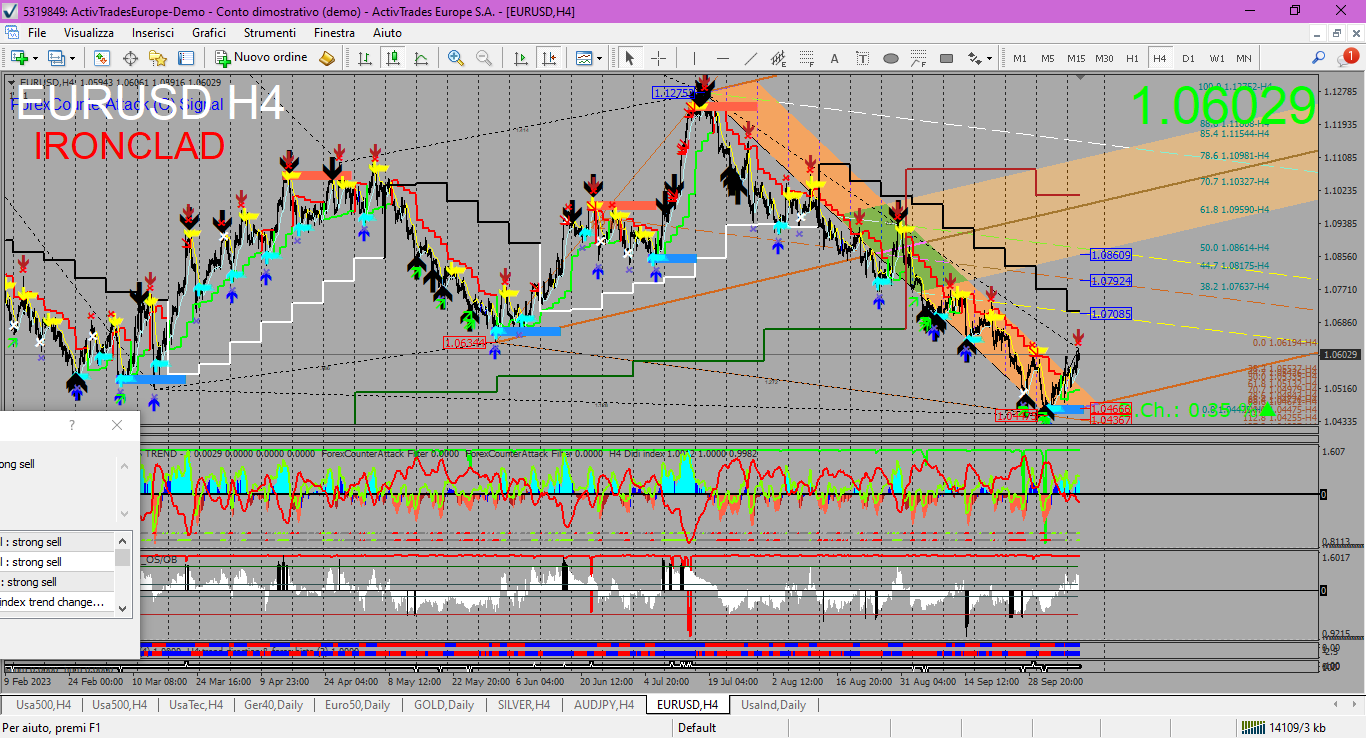Switch to the GOLD,Daily chart tab

coord(444,705)
